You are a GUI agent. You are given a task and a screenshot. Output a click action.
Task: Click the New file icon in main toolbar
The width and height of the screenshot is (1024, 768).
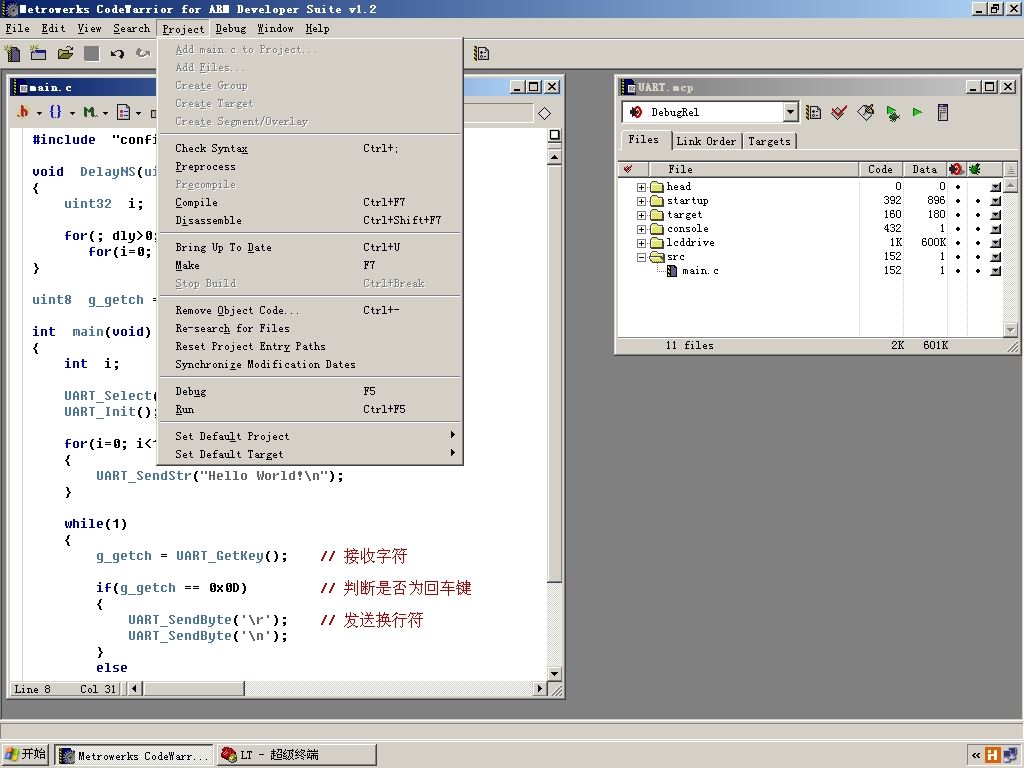[12, 53]
